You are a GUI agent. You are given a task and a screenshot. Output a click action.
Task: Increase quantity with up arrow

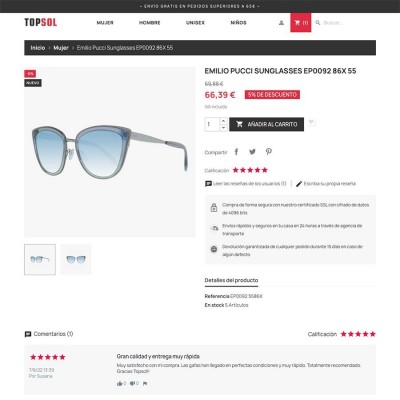point(223,121)
